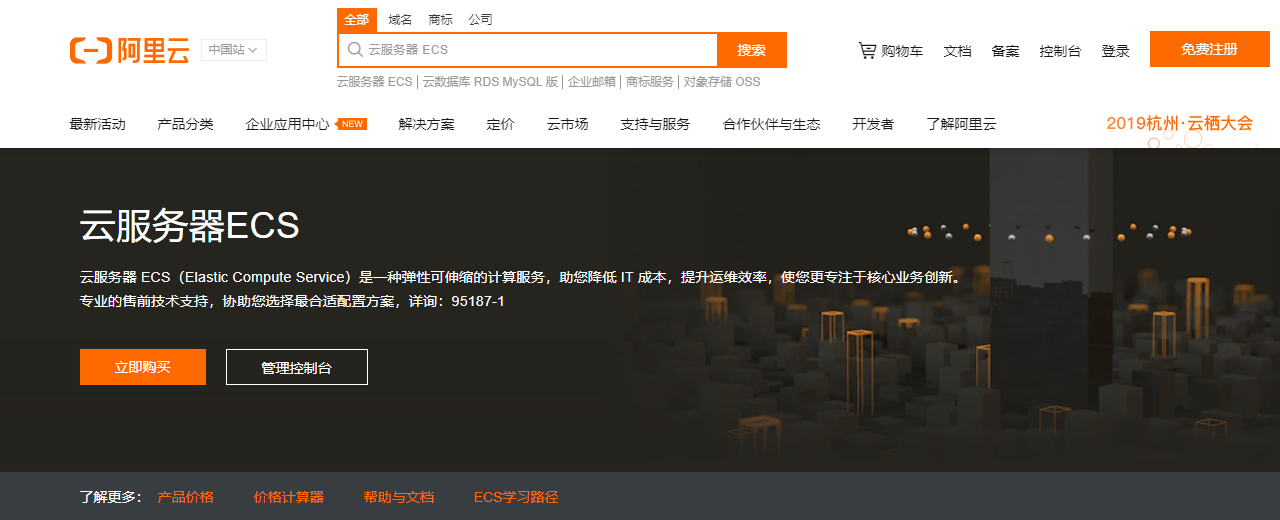
Task: Open the 帮助与文档 link
Action: (399, 497)
